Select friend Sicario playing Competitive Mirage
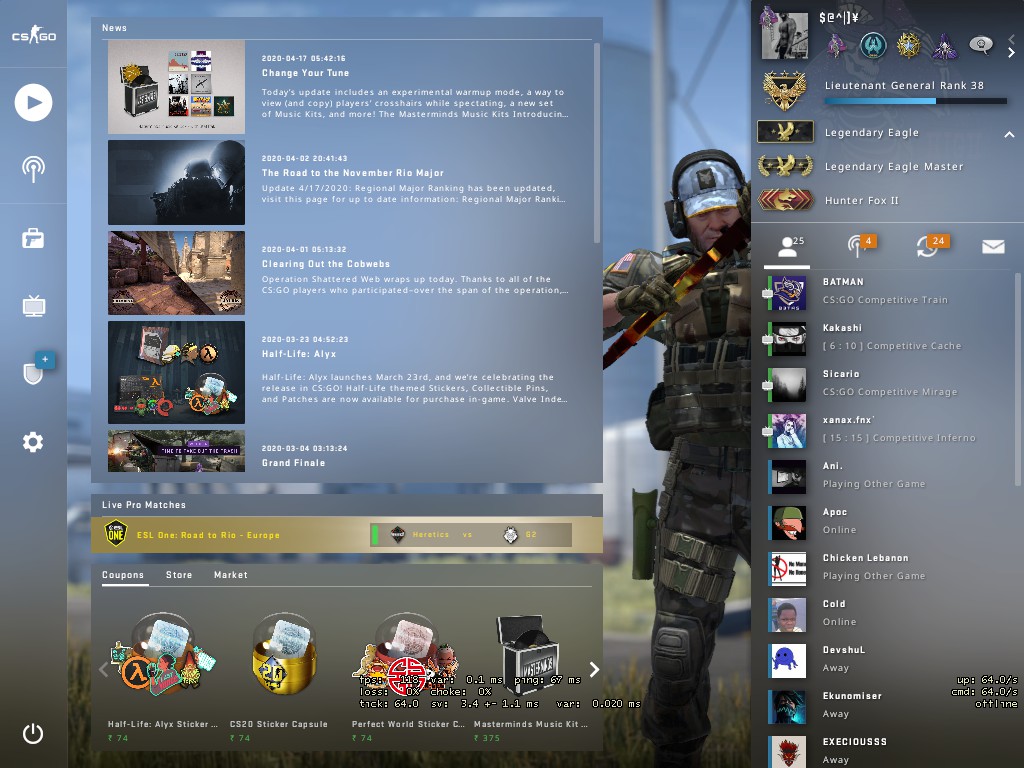 [x=889, y=384]
